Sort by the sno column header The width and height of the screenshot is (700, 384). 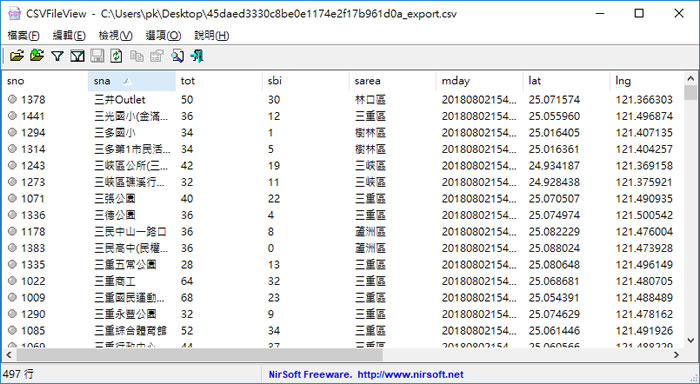(45, 81)
